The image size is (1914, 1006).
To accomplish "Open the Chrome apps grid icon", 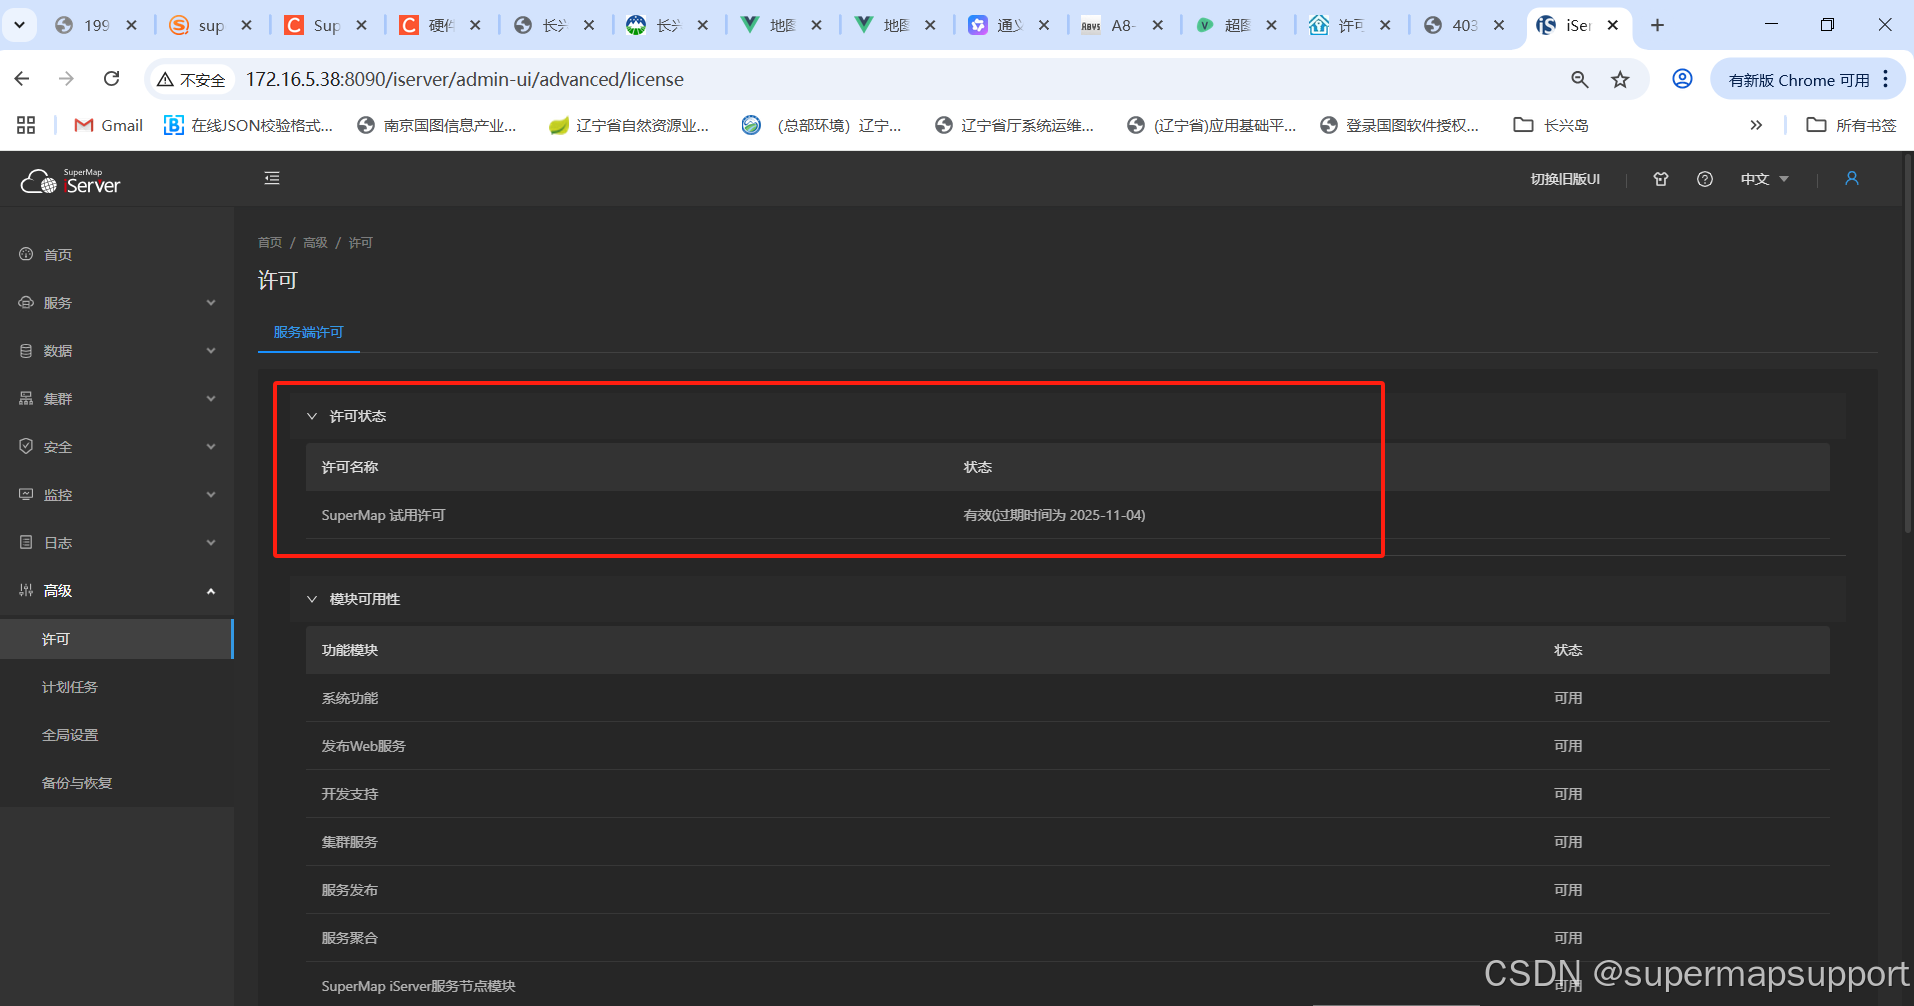I will (26, 125).
